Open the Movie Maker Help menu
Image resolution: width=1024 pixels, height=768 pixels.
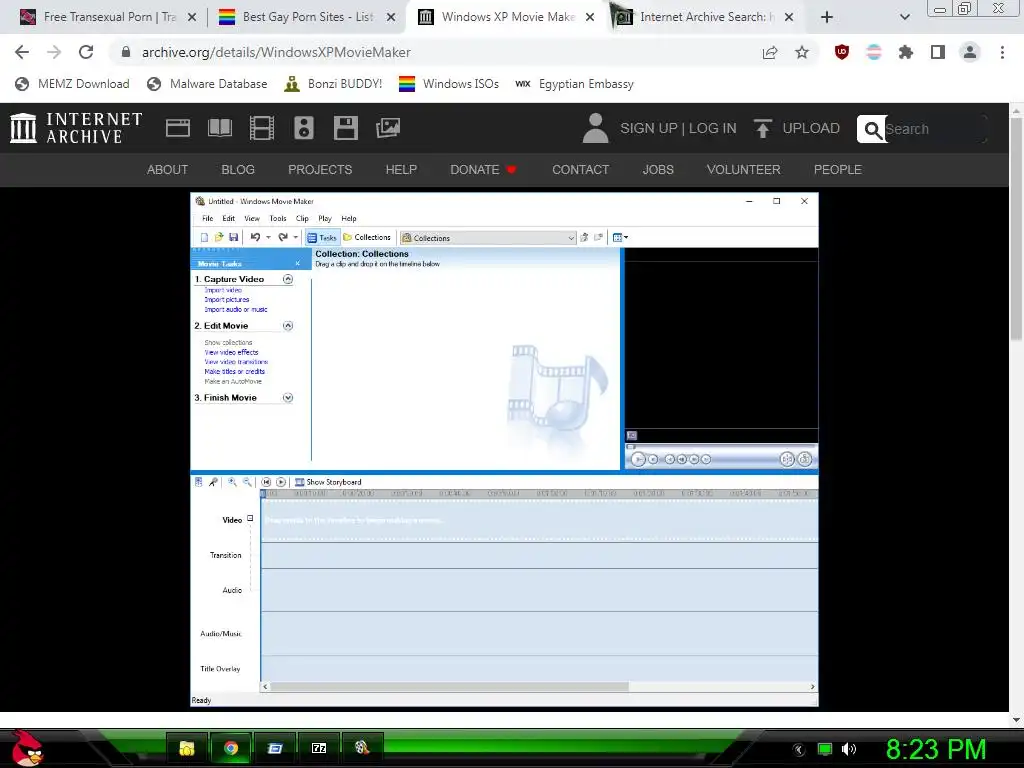point(349,219)
